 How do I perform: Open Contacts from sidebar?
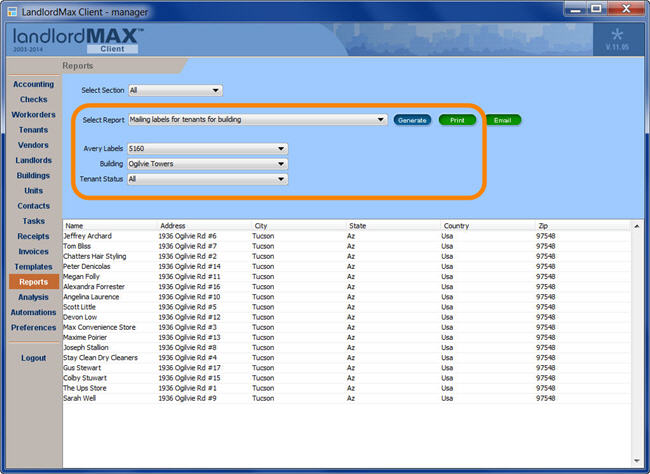pyautogui.click(x=34, y=206)
